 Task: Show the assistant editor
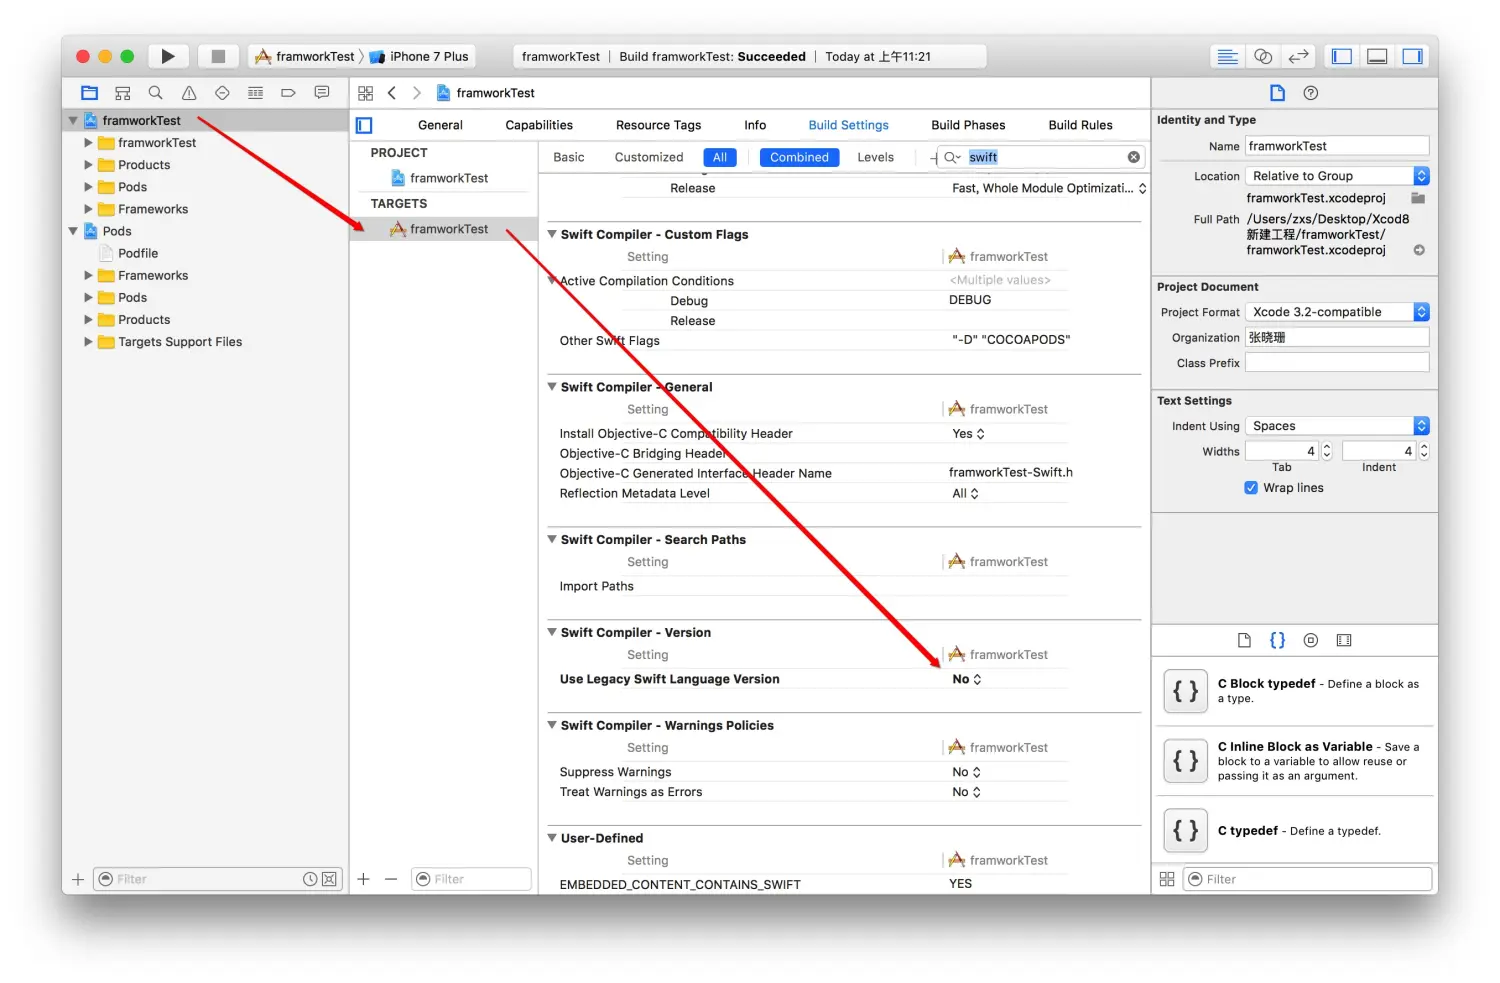tap(1263, 57)
